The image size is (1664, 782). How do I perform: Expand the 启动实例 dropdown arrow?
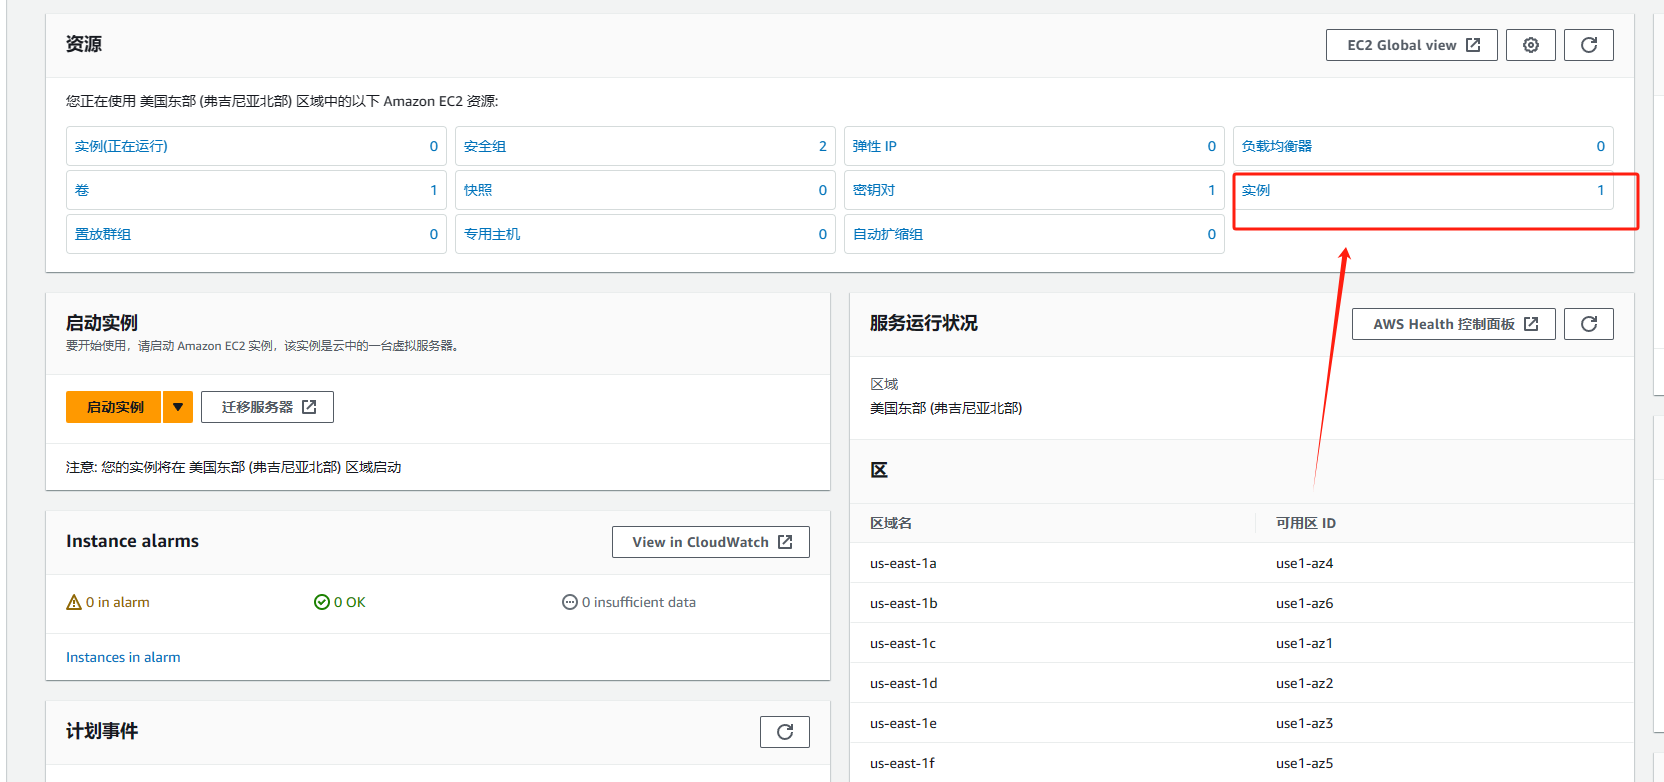point(178,407)
